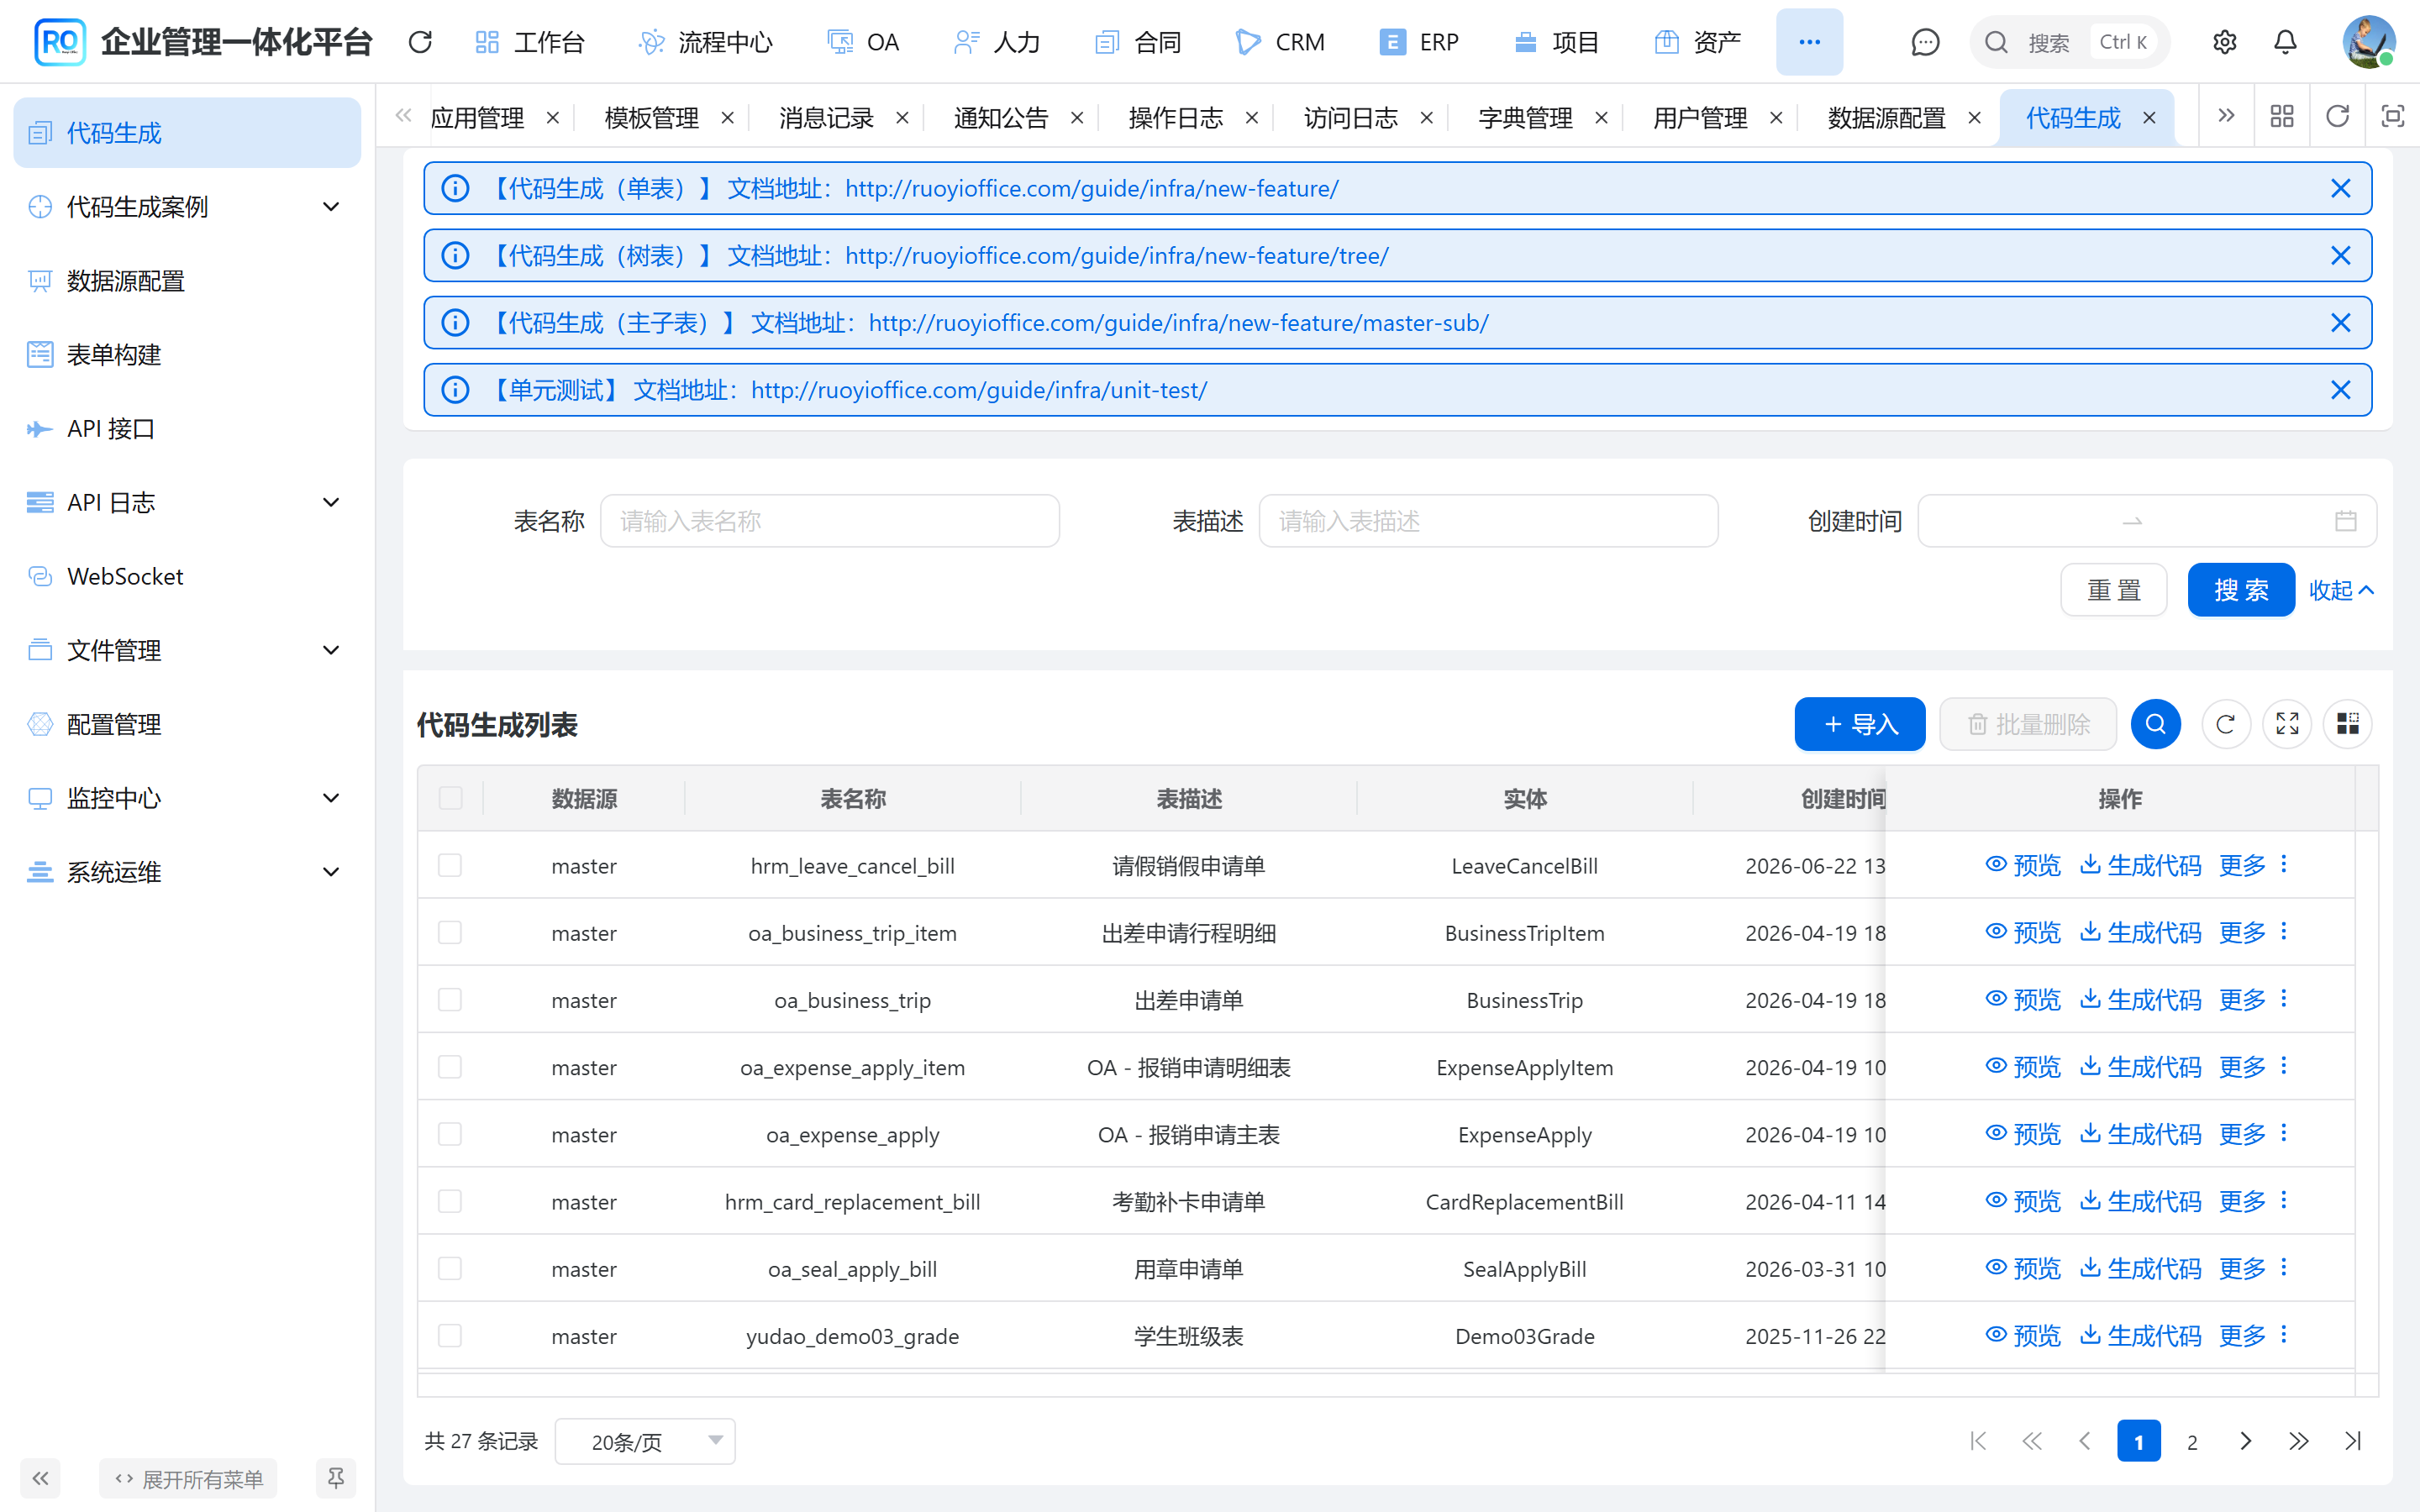
Task: Focus the 表名称 input field
Action: coord(829,521)
